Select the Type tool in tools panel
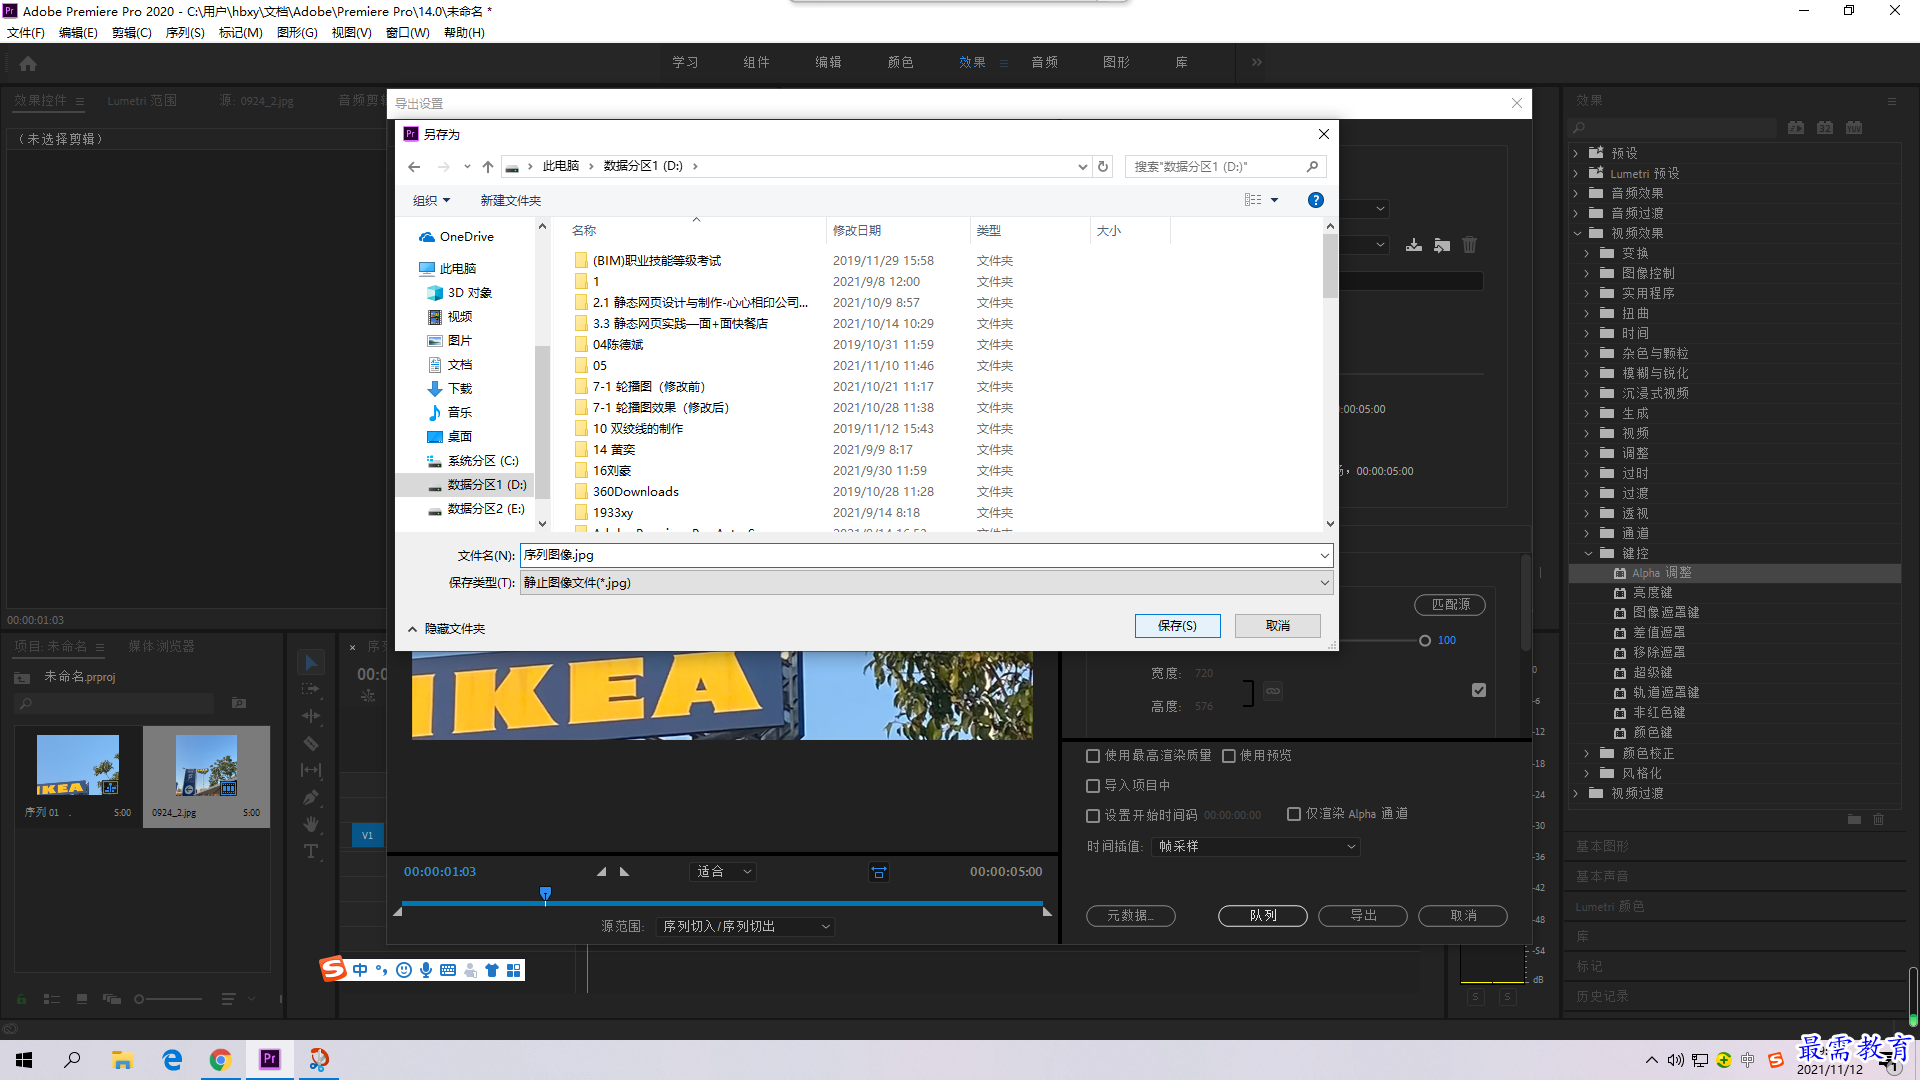Image resolution: width=1920 pixels, height=1080 pixels. 311,851
